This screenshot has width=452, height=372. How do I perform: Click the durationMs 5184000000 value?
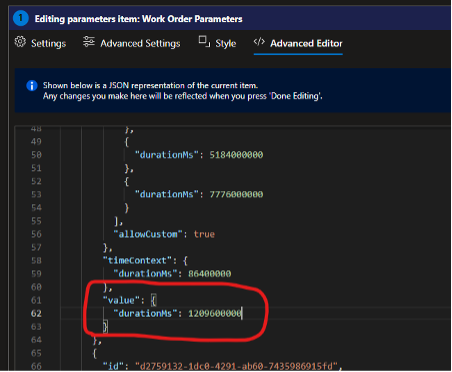[x=236, y=155]
